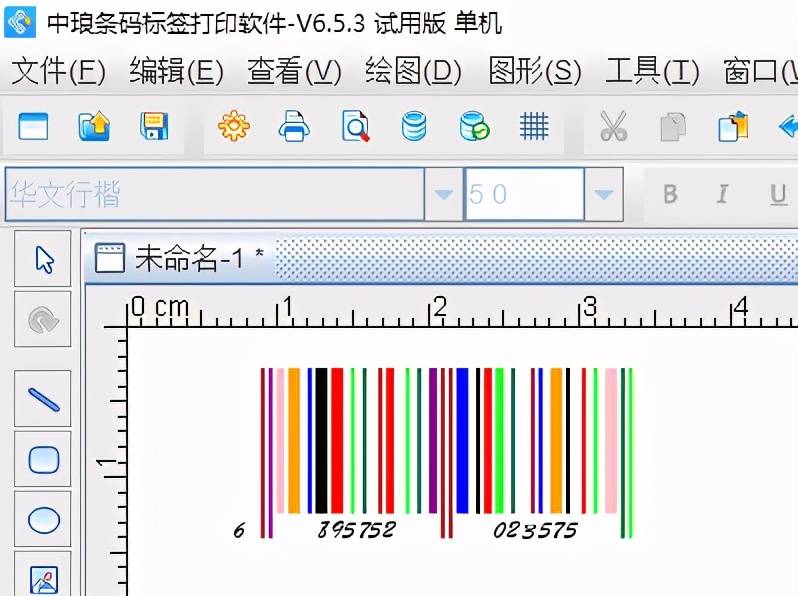Open the 窗口 menu
This screenshot has width=798, height=596.
click(760, 71)
